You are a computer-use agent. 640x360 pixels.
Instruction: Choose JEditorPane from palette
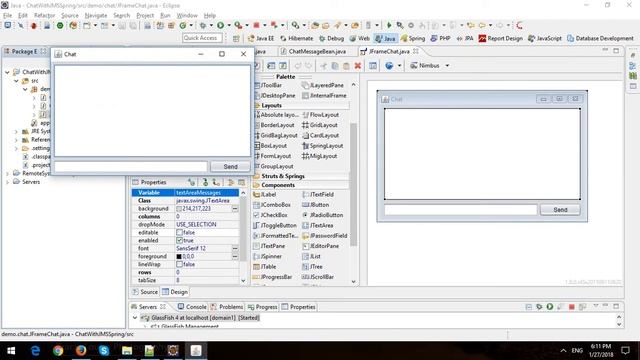(x=320, y=246)
